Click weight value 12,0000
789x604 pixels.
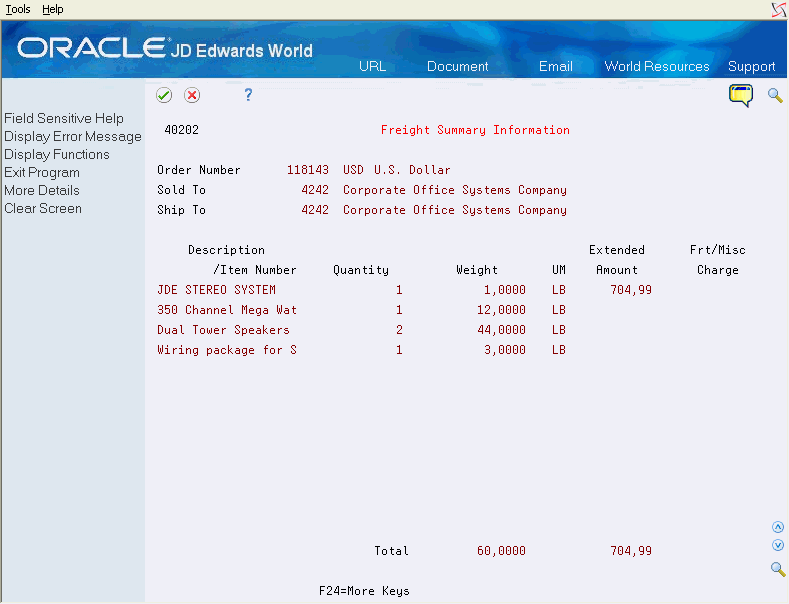point(501,310)
